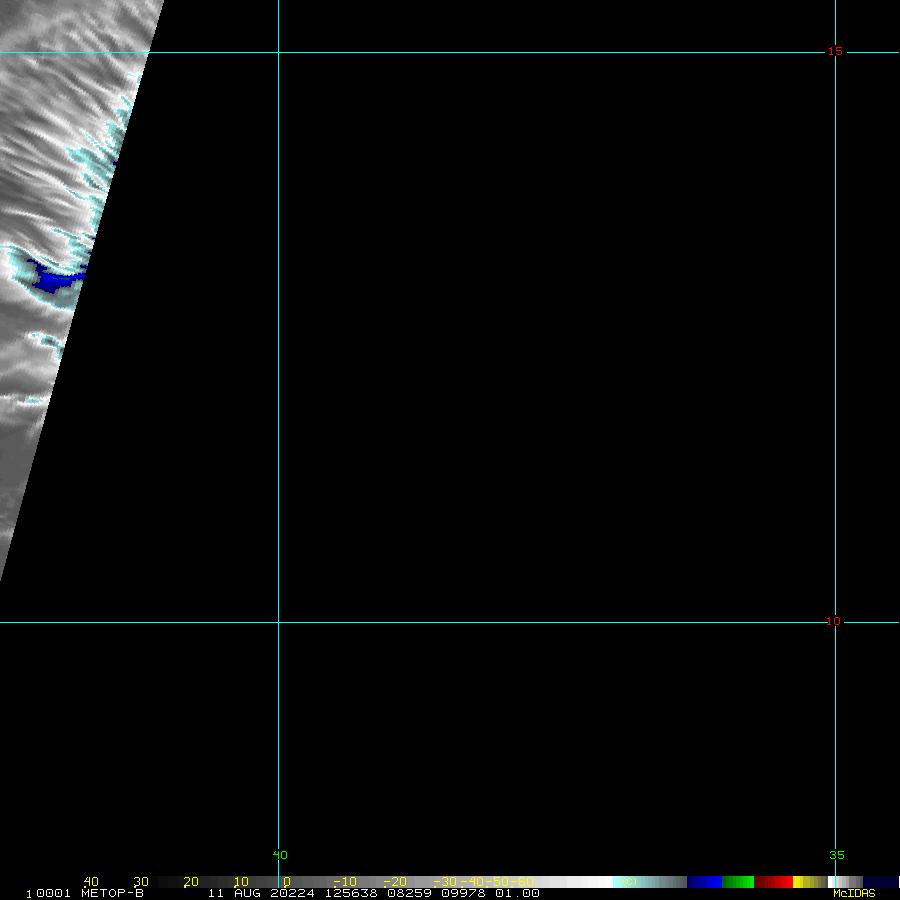Select the yellow segment of the color scale
Screen dimensions: 900x900
point(799,882)
